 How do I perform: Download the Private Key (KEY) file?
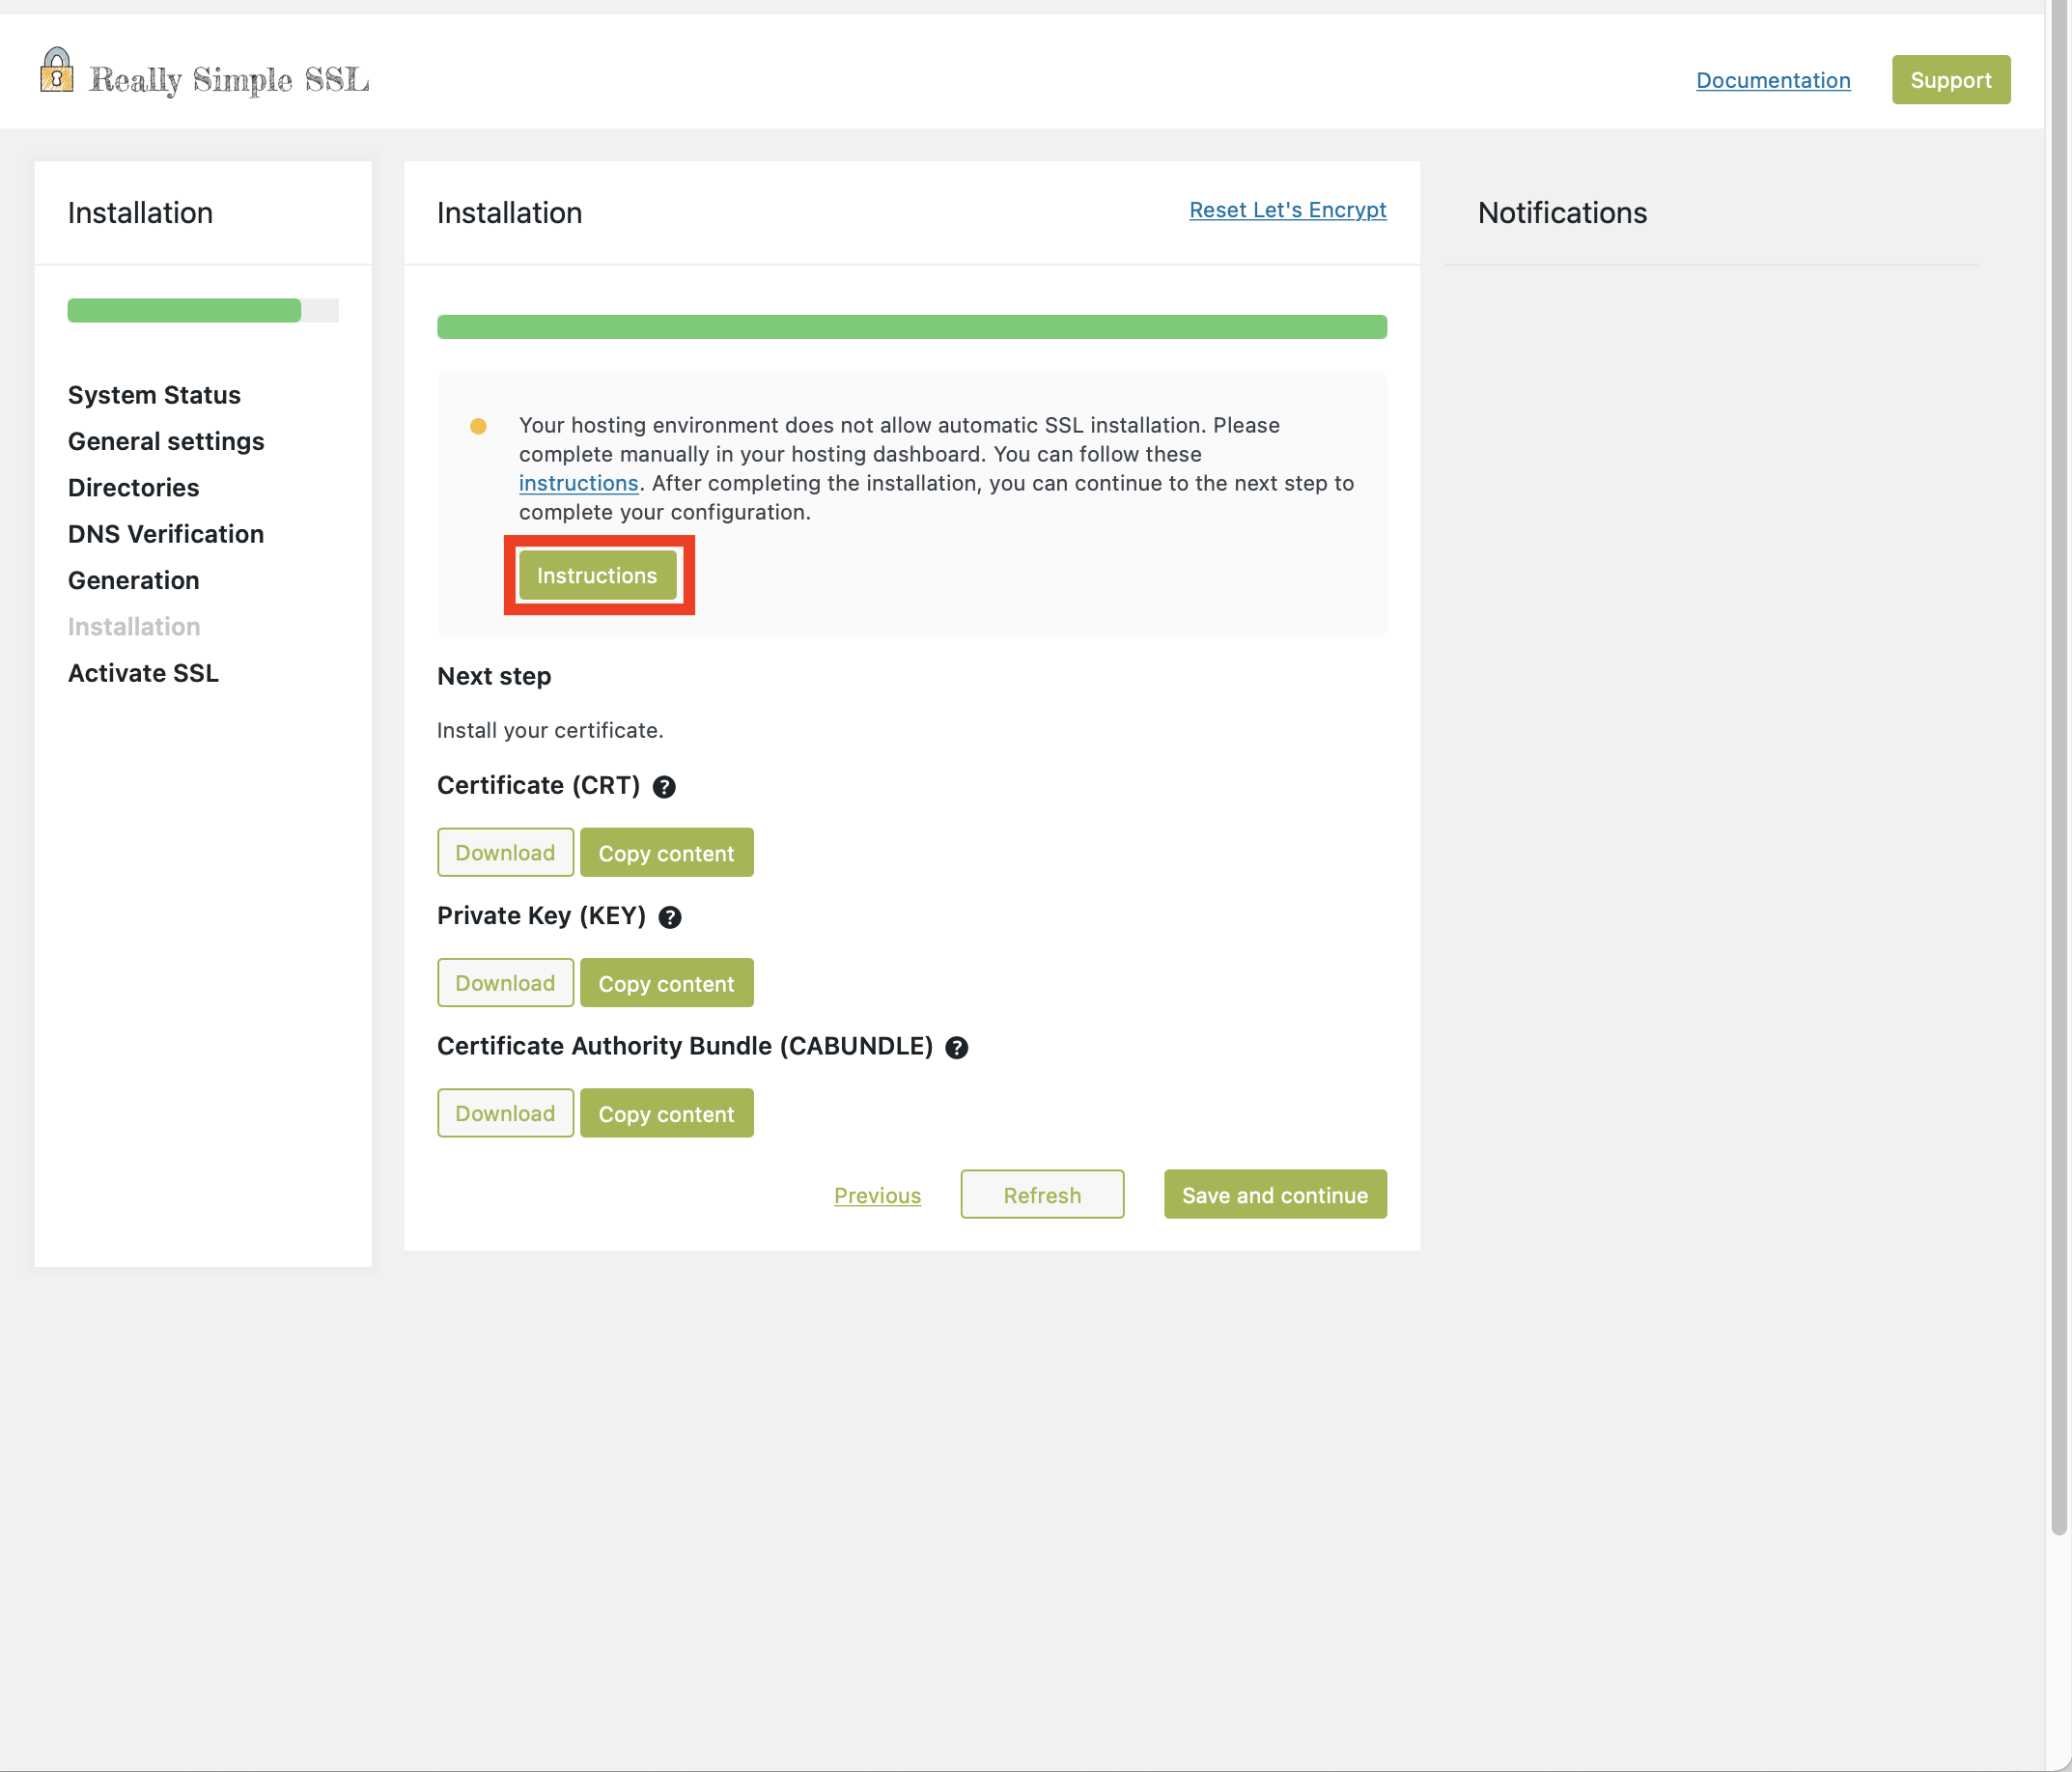(x=505, y=982)
